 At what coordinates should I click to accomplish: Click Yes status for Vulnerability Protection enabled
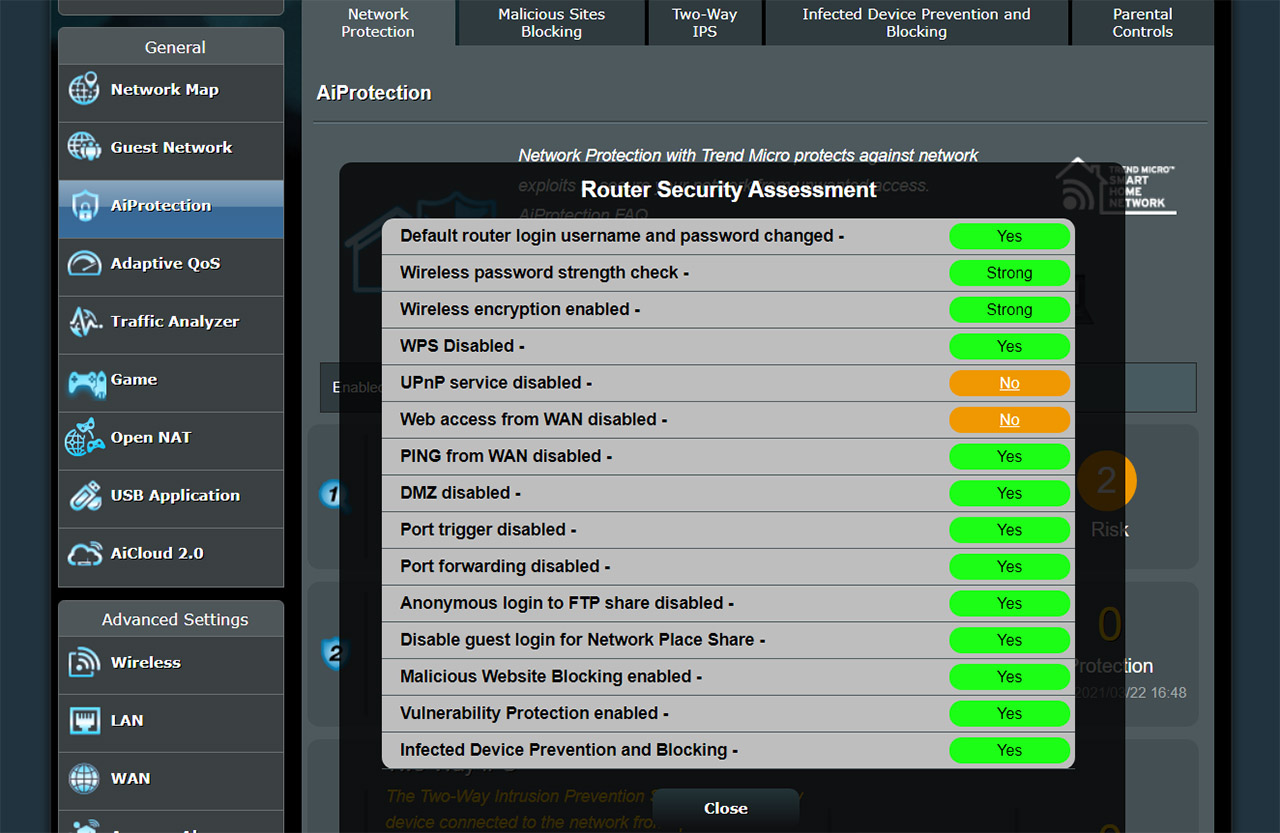pyautogui.click(x=1010, y=713)
